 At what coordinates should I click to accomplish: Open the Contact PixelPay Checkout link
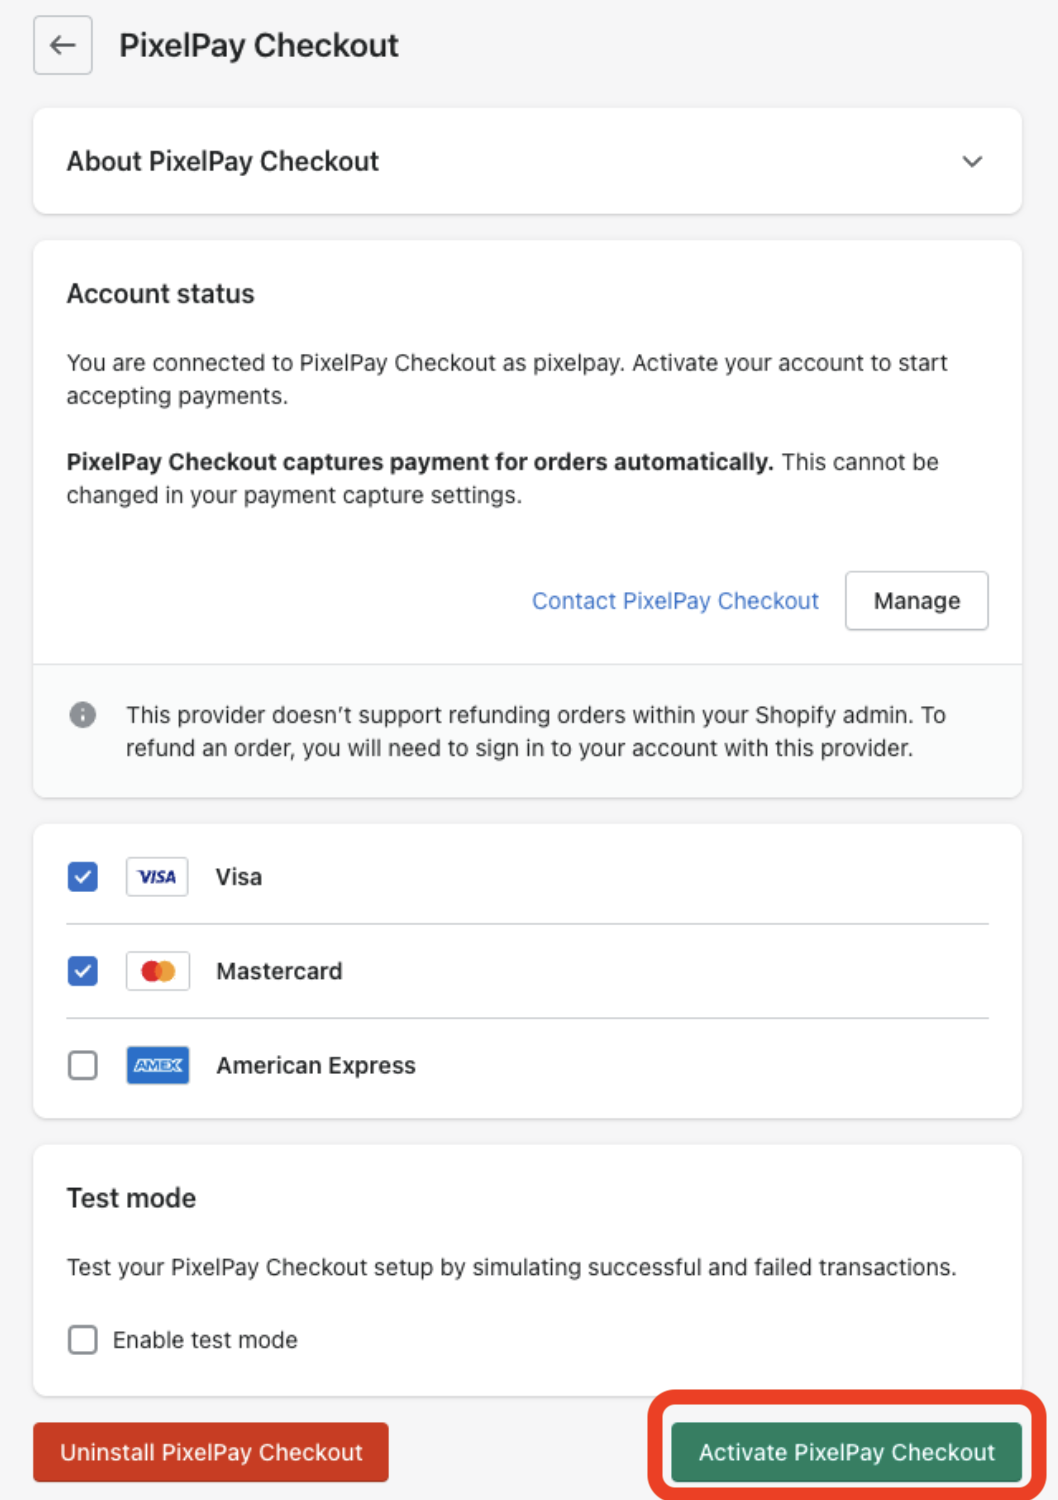click(x=675, y=601)
